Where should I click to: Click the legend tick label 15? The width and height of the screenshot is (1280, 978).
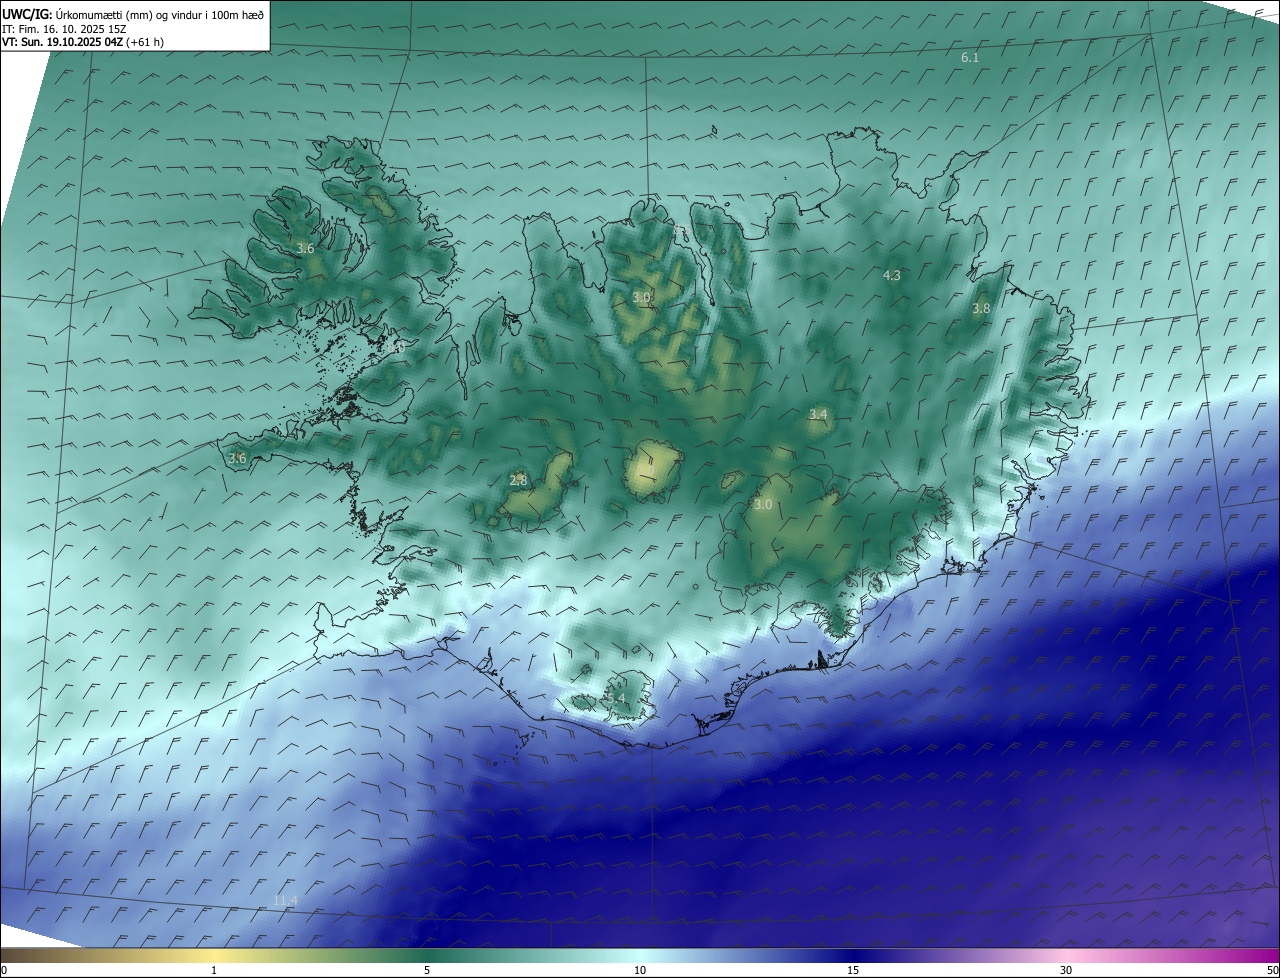coord(853,970)
